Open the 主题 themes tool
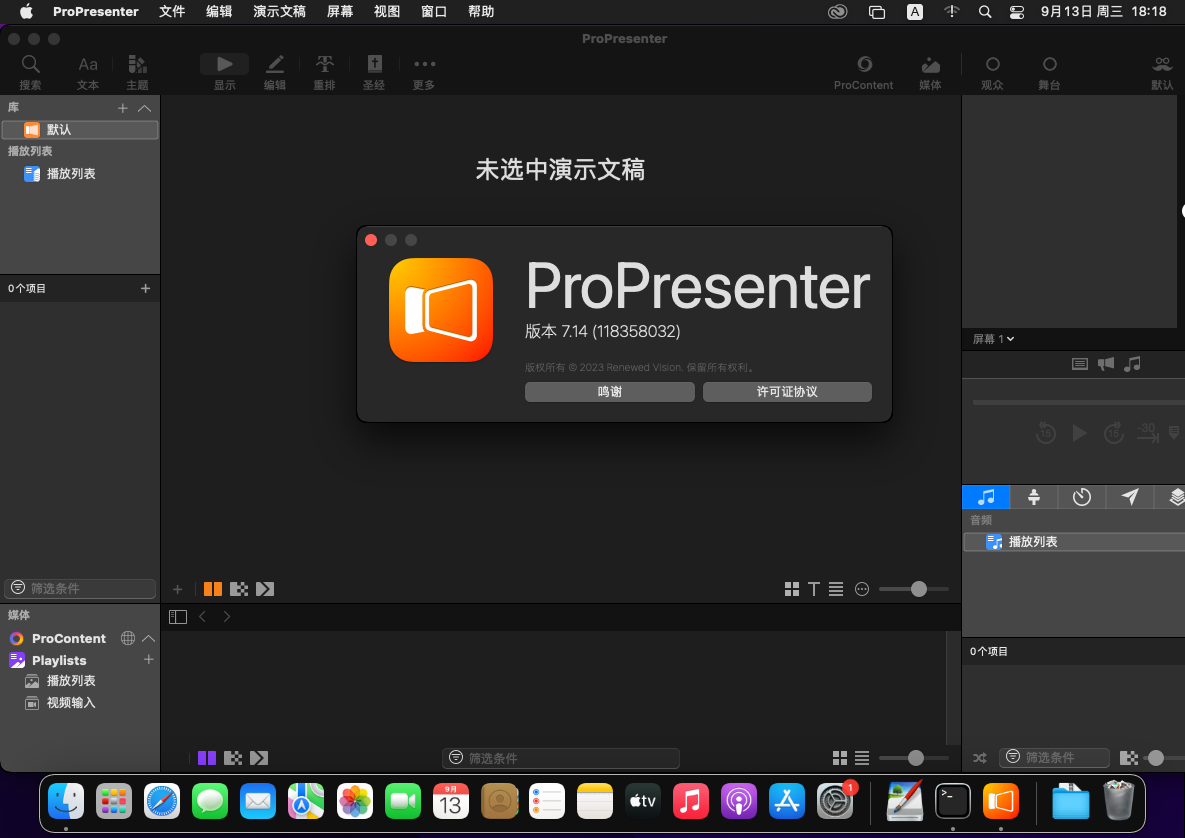Screen dimensions: 1185x838 [x=137, y=72]
